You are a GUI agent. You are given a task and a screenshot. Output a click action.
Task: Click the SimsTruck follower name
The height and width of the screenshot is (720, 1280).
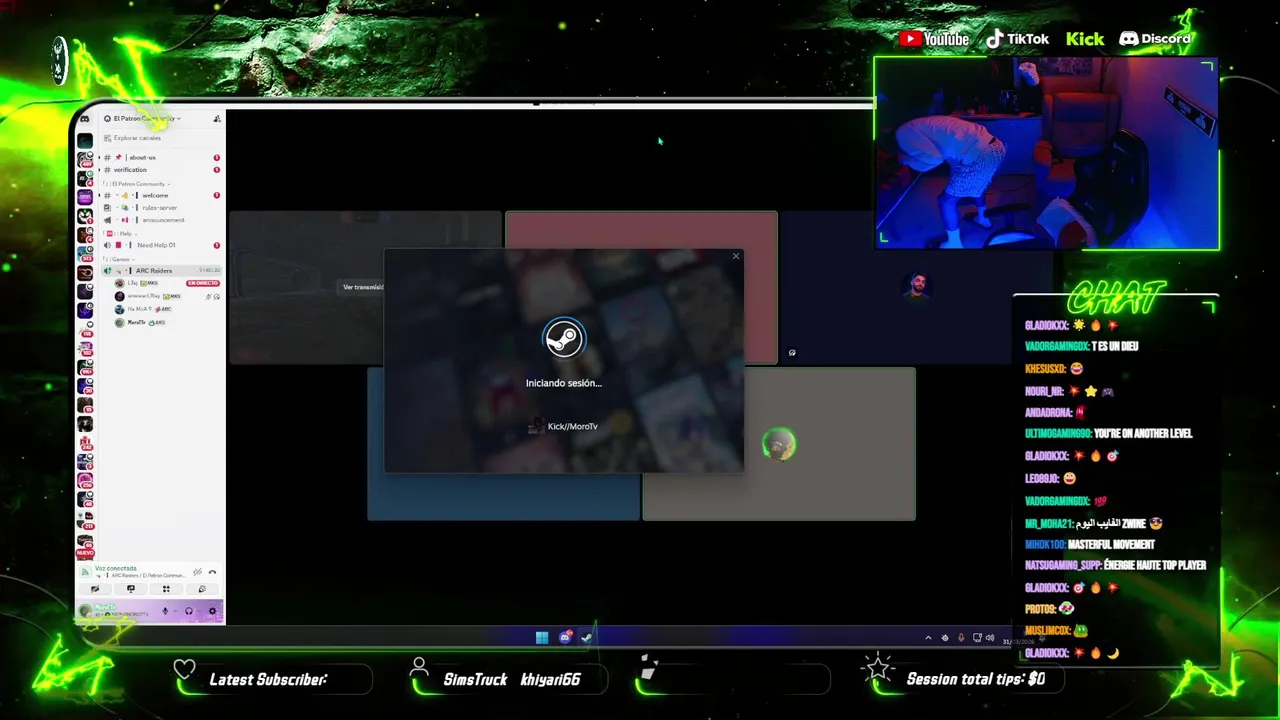tap(475, 679)
